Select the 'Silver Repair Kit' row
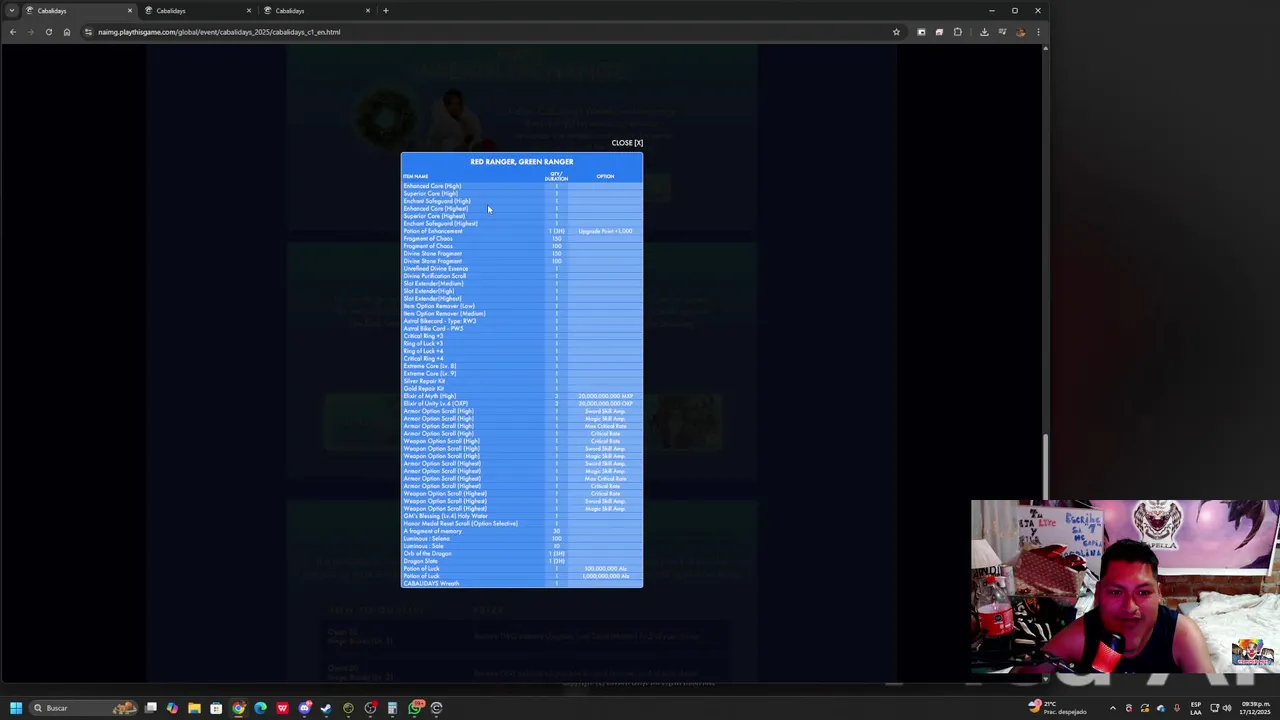Viewport: 1280px width, 720px height. [522, 381]
